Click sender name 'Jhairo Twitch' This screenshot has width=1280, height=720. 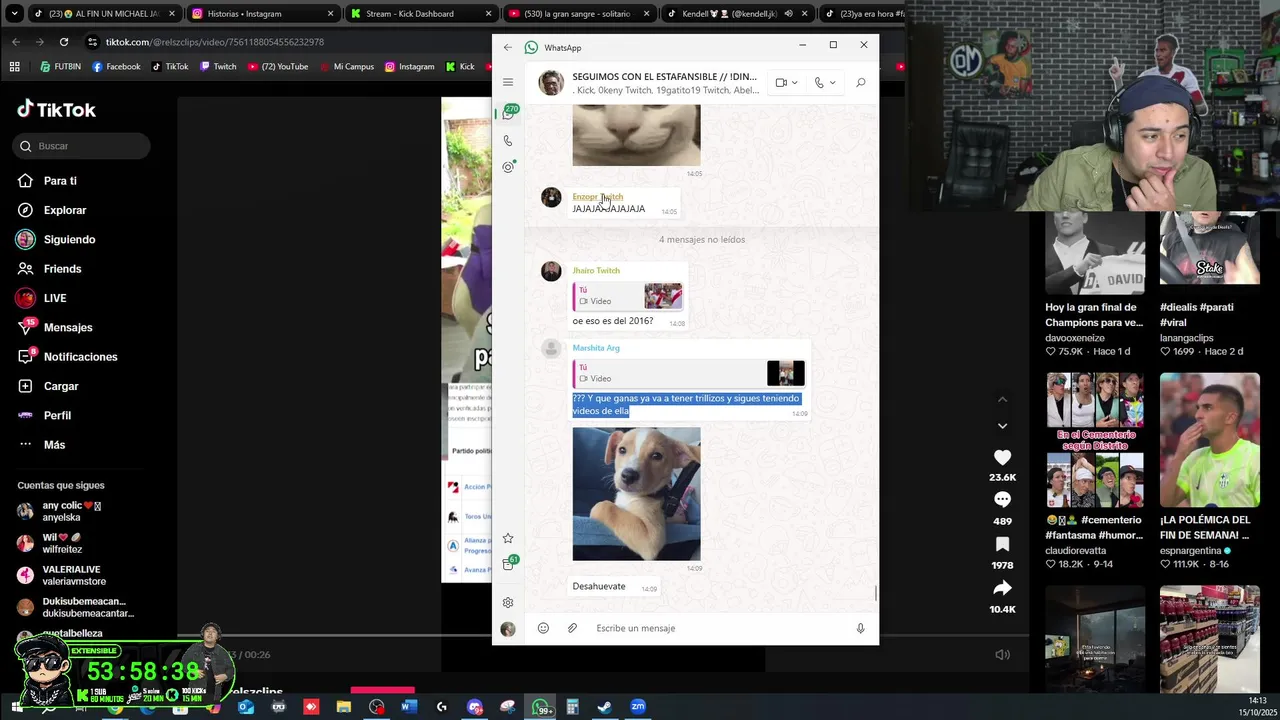(x=596, y=270)
